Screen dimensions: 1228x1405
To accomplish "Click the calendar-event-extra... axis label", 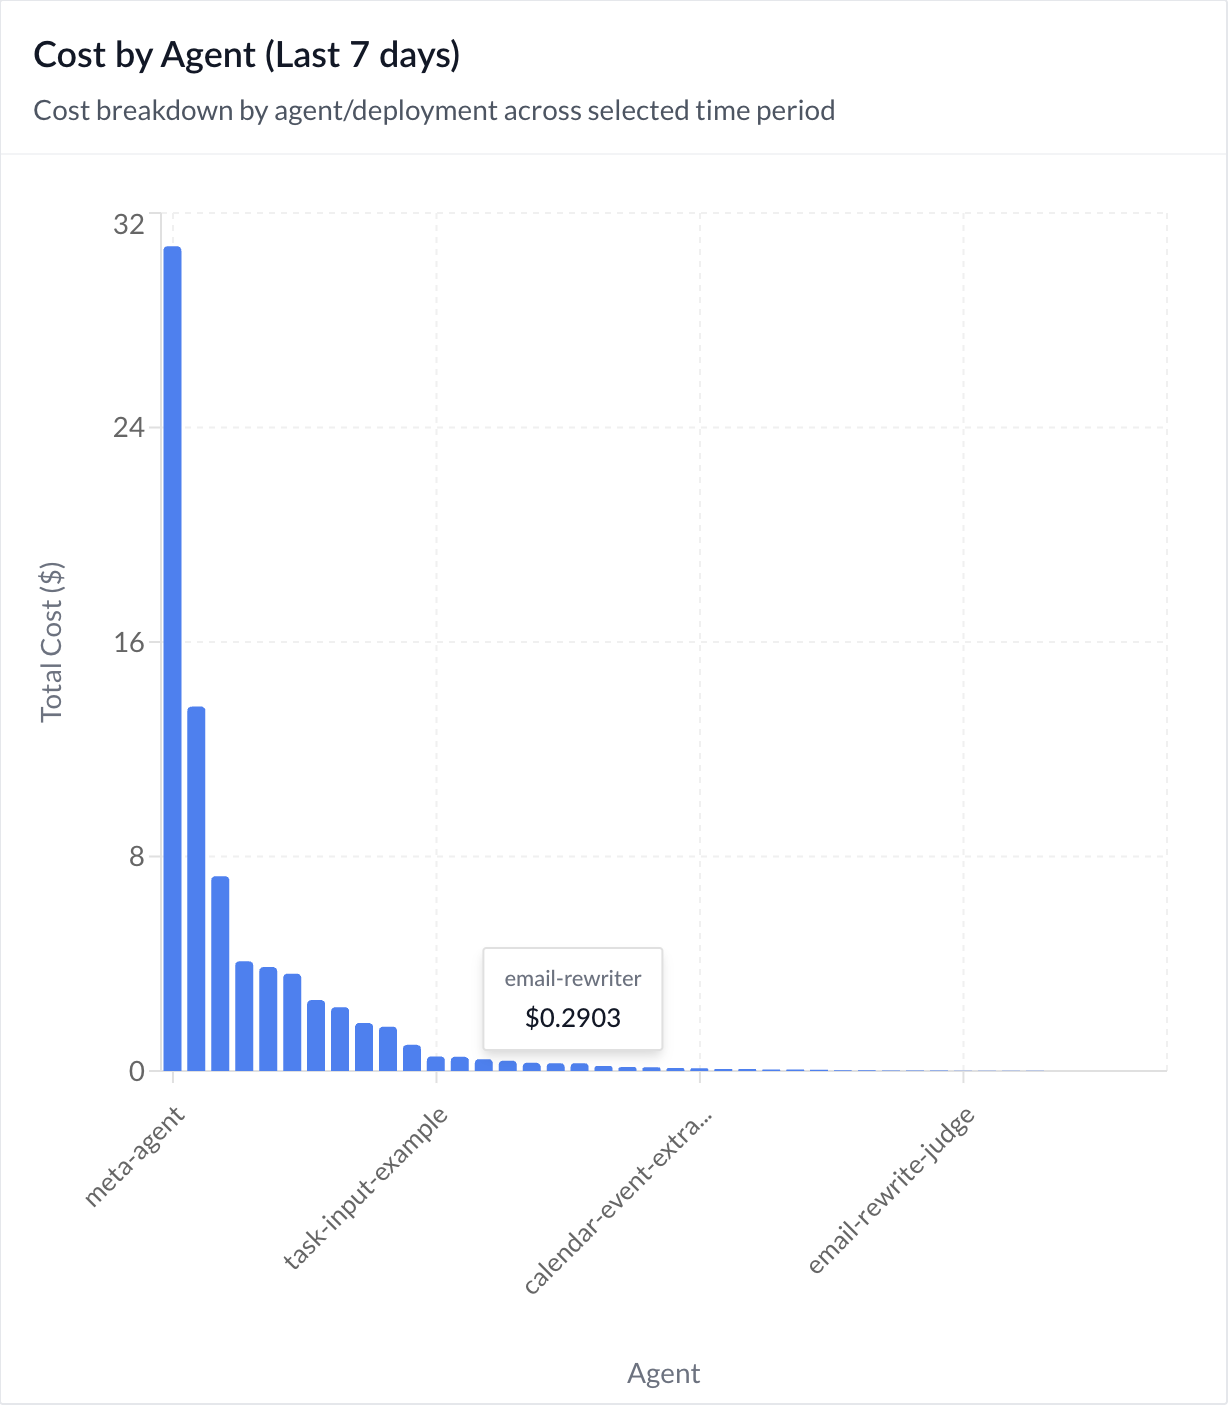I will tap(618, 1200).
